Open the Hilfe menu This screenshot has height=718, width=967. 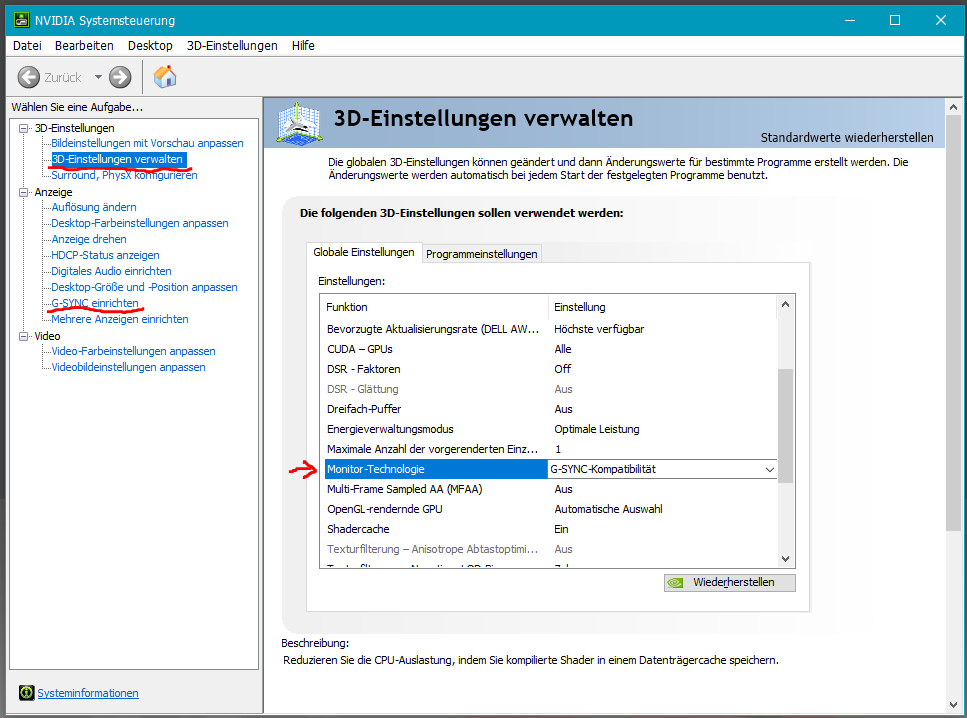tap(303, 46)
